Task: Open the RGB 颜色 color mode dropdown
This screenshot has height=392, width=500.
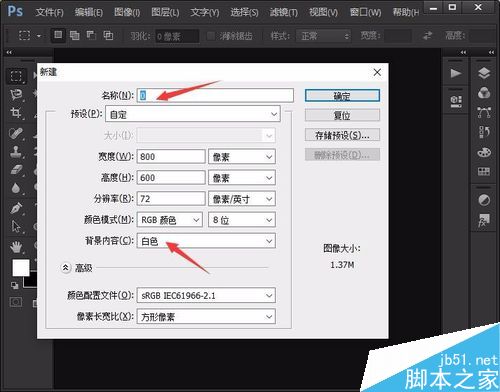Action: point(170,220)
